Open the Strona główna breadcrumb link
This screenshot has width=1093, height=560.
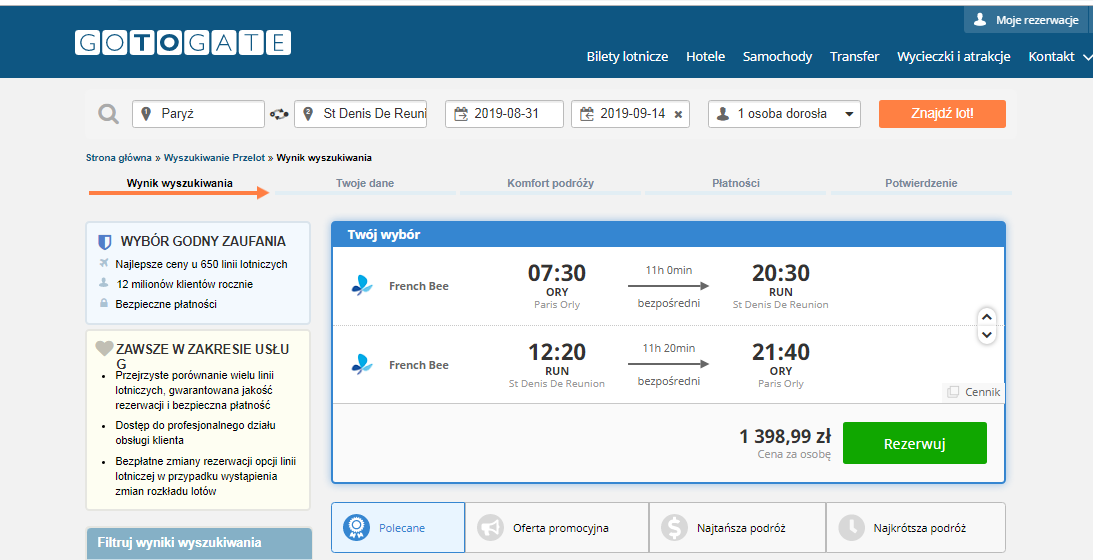pyautogui.click(x=119, y=158)
